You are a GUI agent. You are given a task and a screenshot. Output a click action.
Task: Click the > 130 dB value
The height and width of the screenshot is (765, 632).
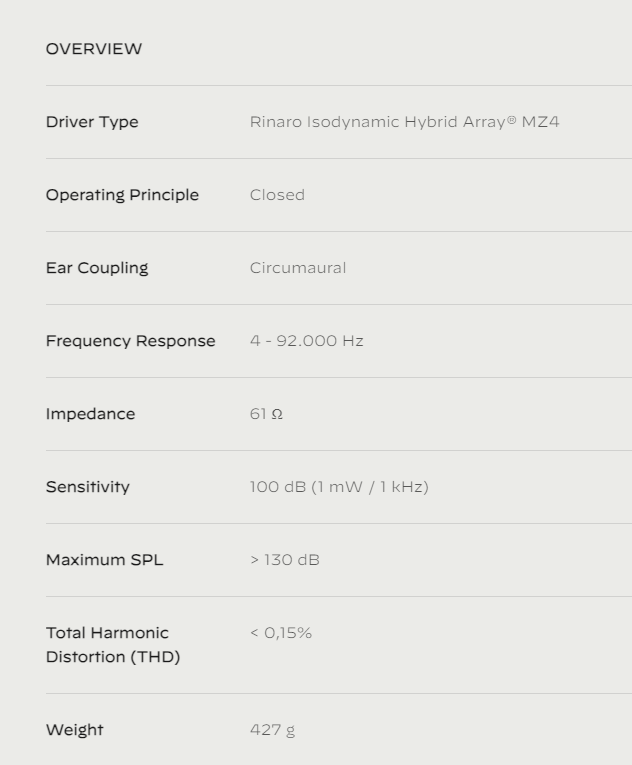[285, 560]
